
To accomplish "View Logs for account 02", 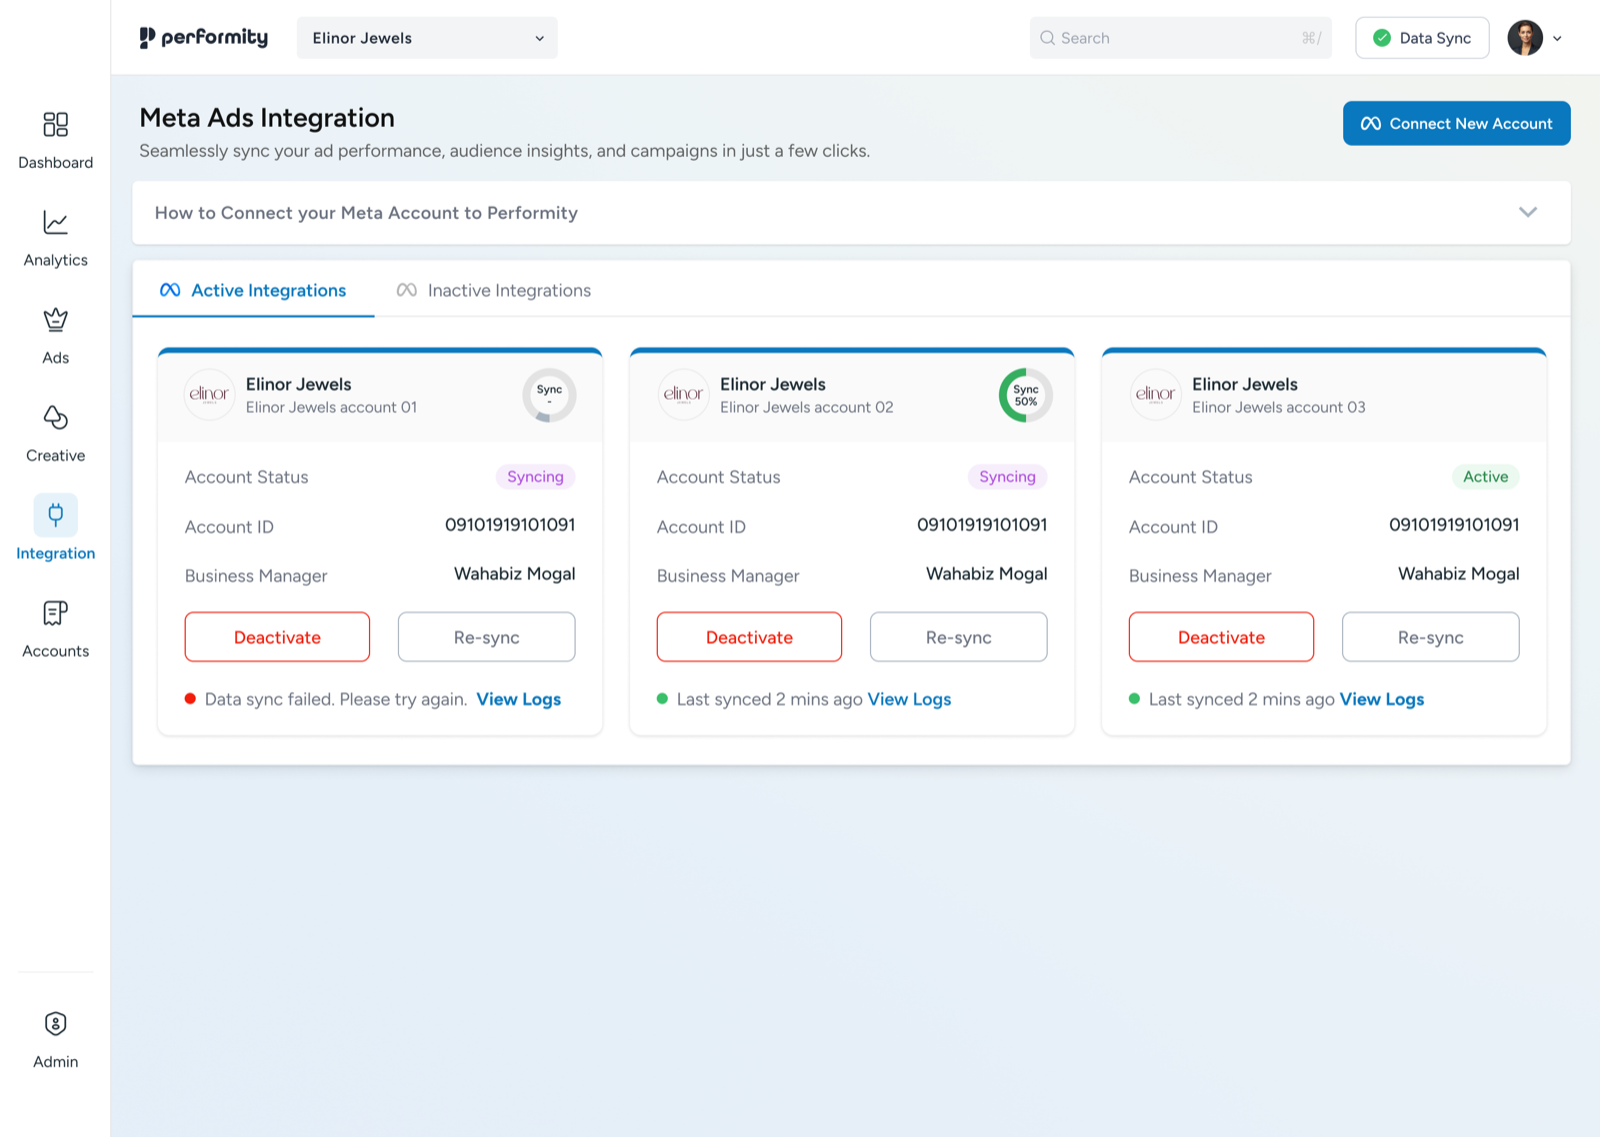I will tap(909, 699).
